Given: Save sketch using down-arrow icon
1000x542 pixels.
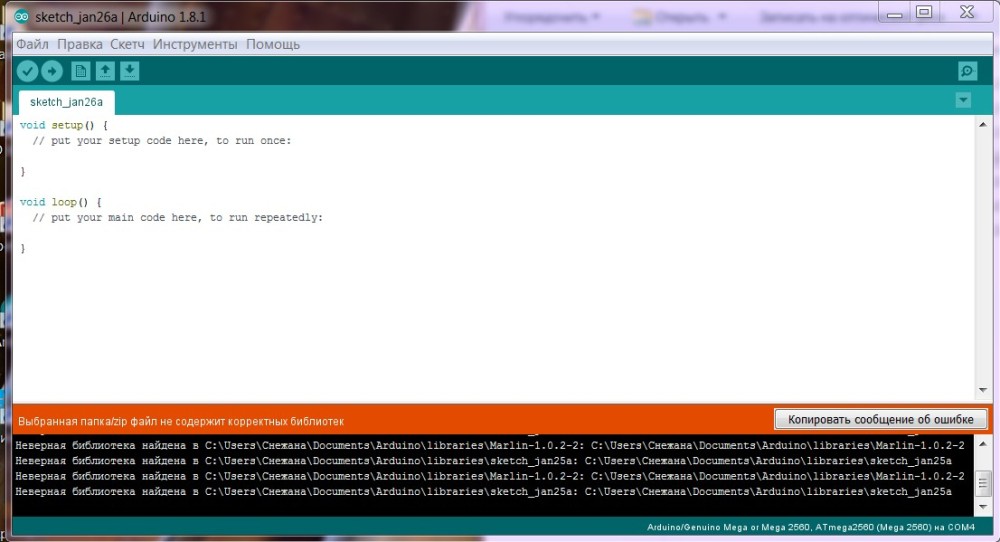Looking at the screenshot, I should (x=129, y=71).
